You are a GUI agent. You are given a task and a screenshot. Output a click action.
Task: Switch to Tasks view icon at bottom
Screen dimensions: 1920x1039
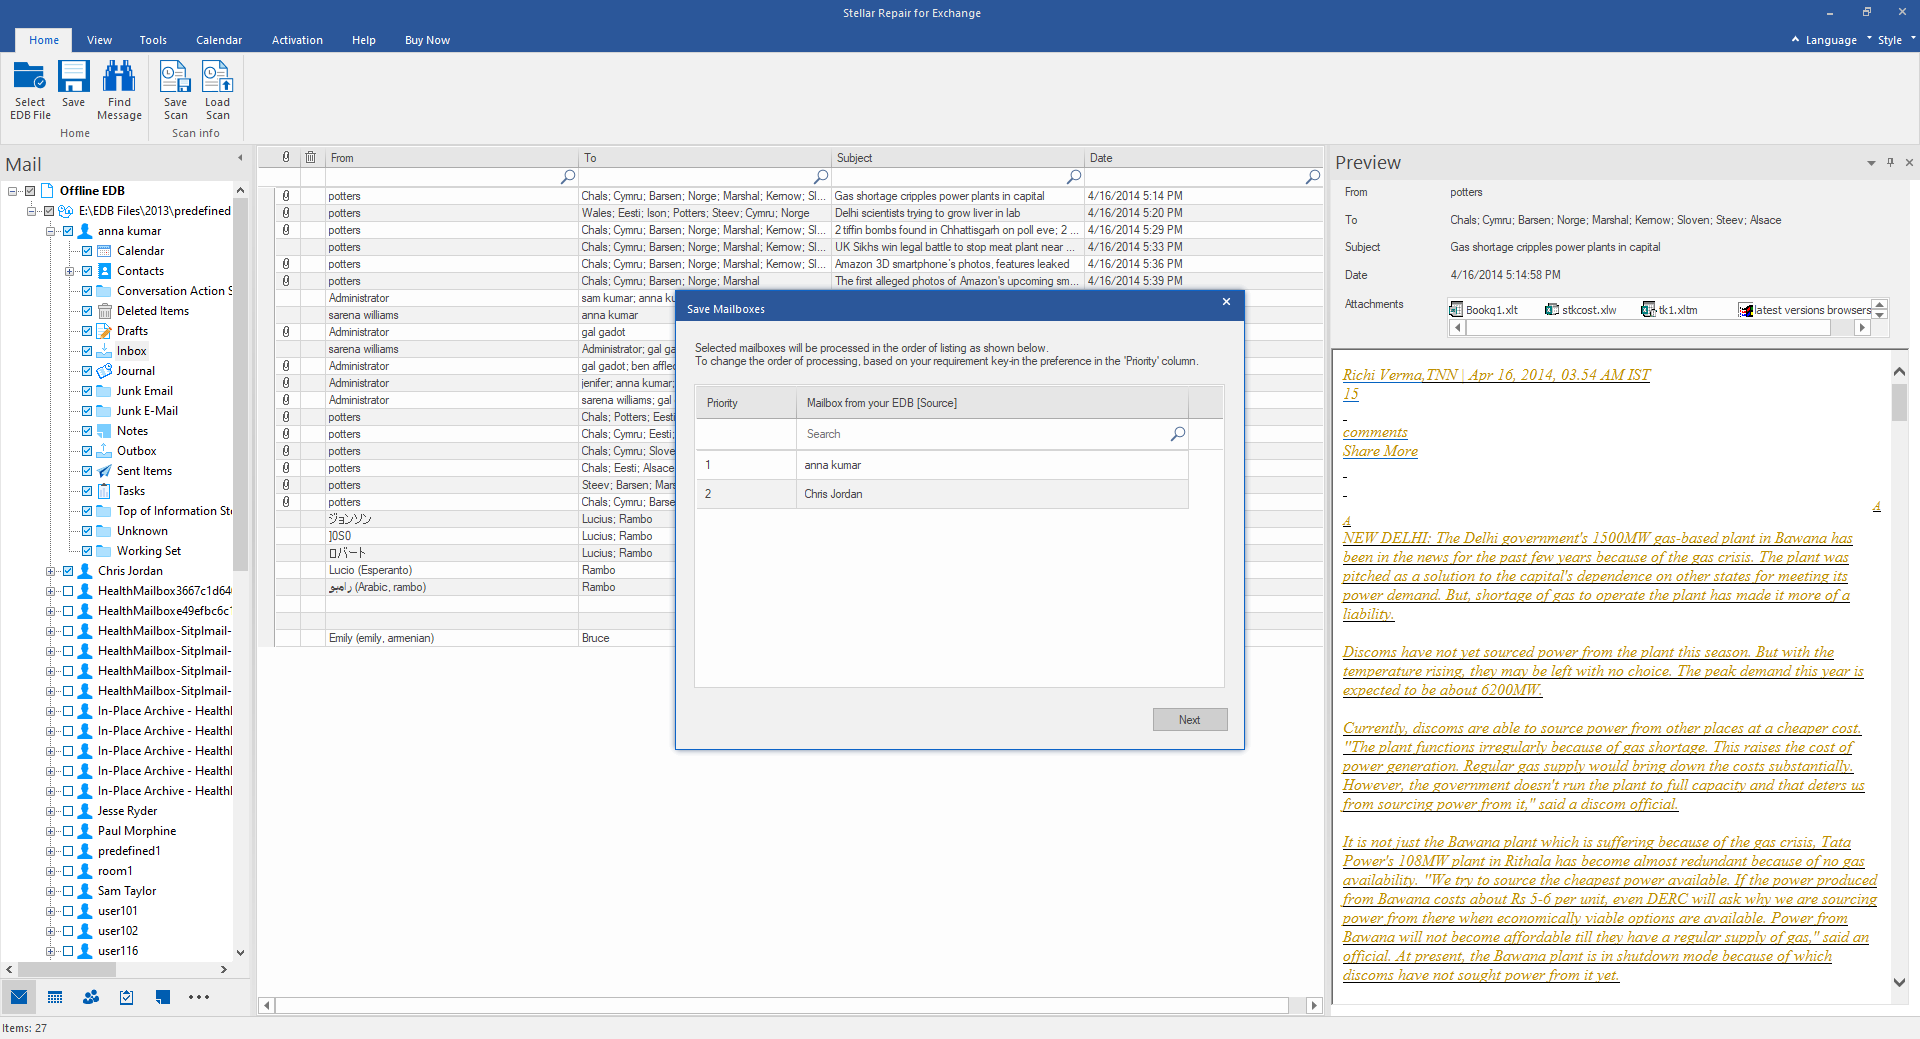click(127, 997)
